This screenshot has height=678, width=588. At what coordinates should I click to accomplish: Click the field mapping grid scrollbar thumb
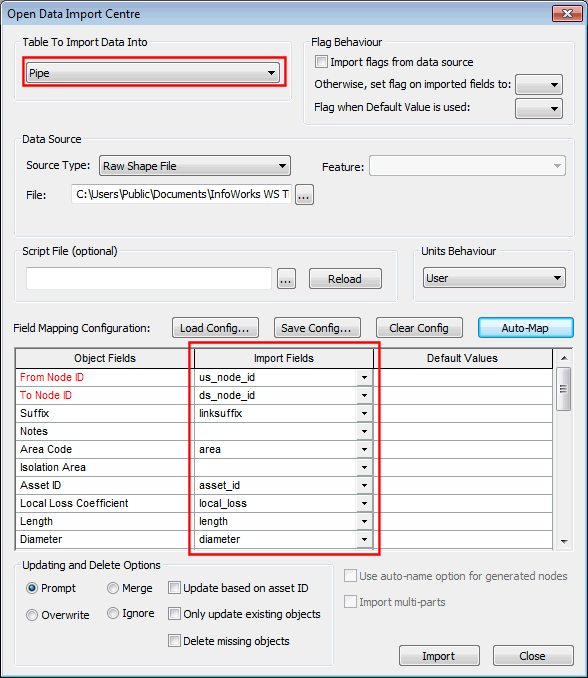(x=564, y=389)
